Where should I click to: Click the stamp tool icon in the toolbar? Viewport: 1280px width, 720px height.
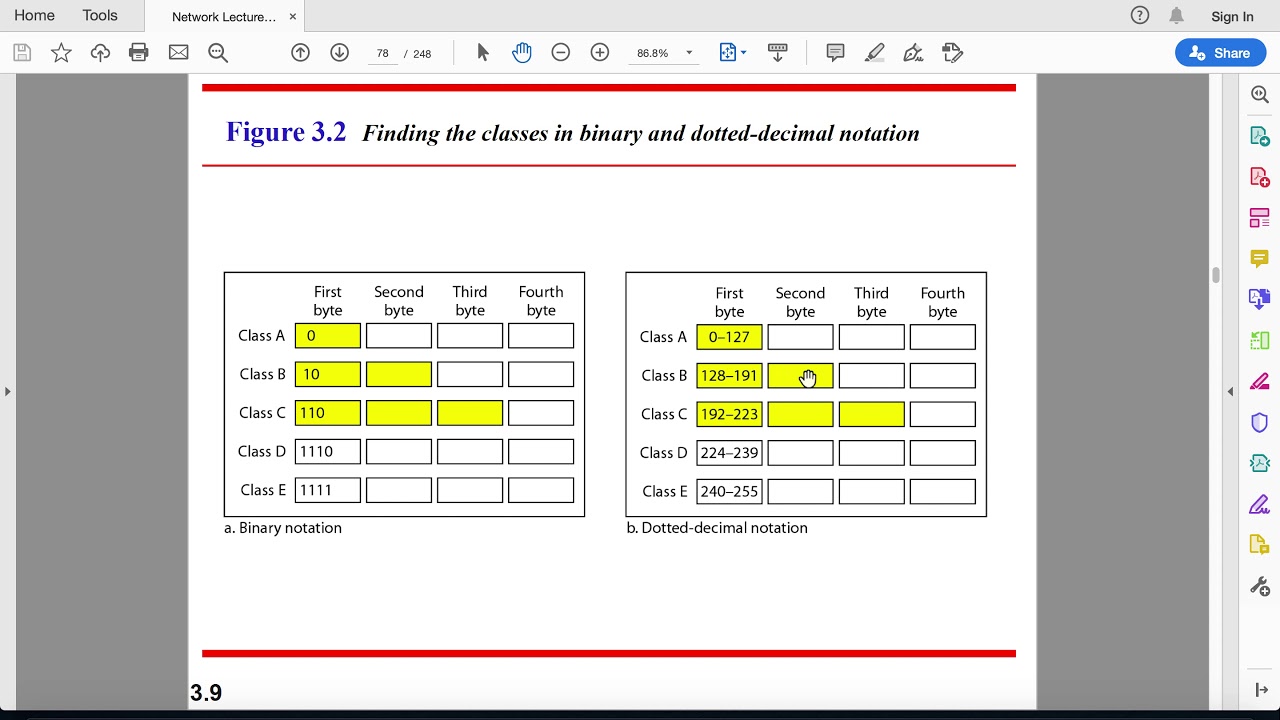[952, 53]
